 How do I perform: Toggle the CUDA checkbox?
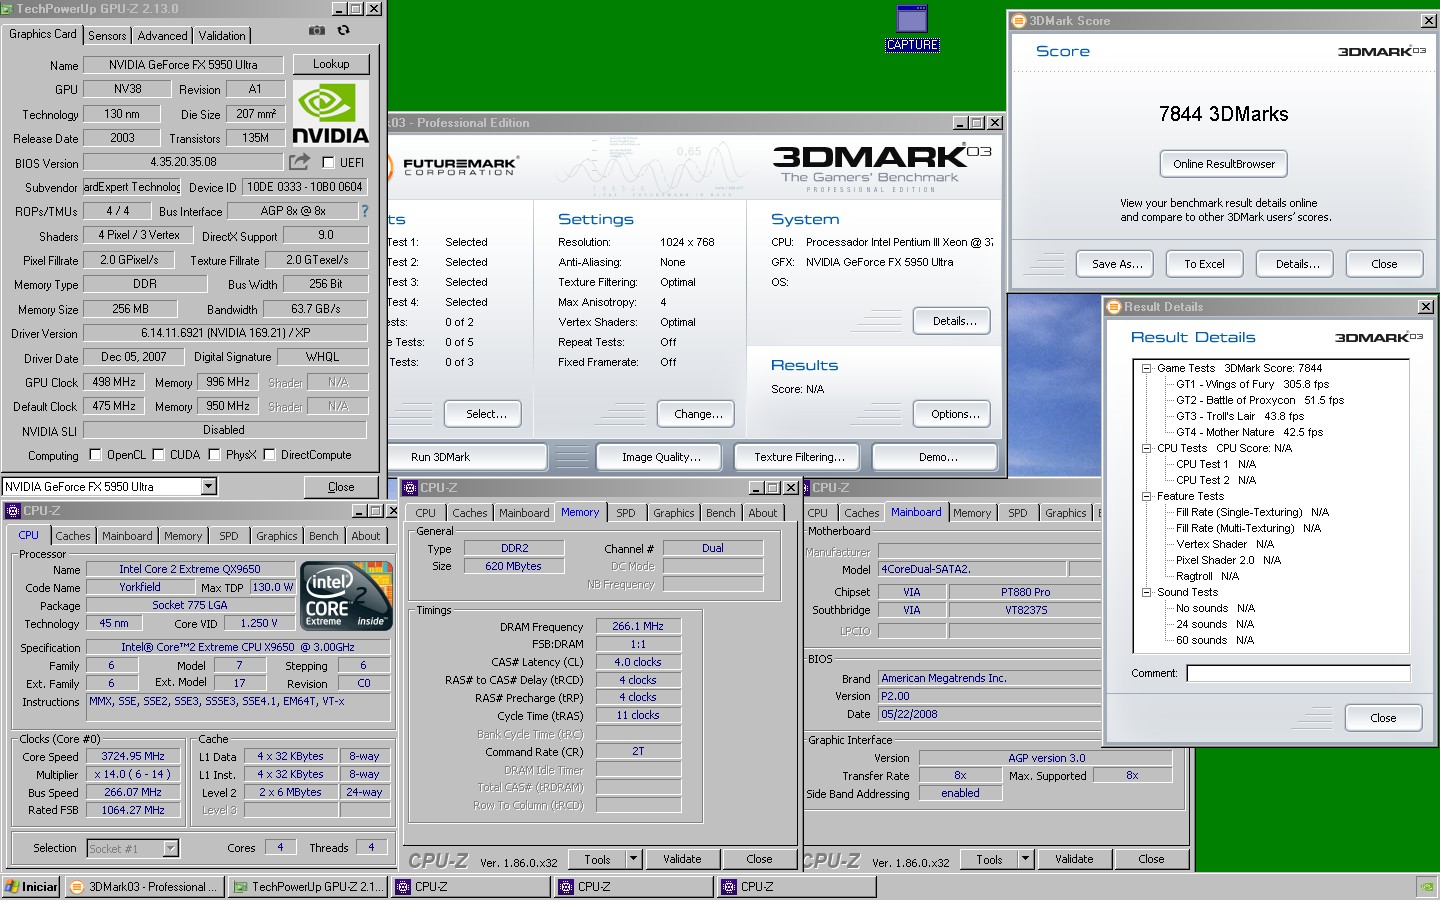pyautogui.click(x=158, y=455)
